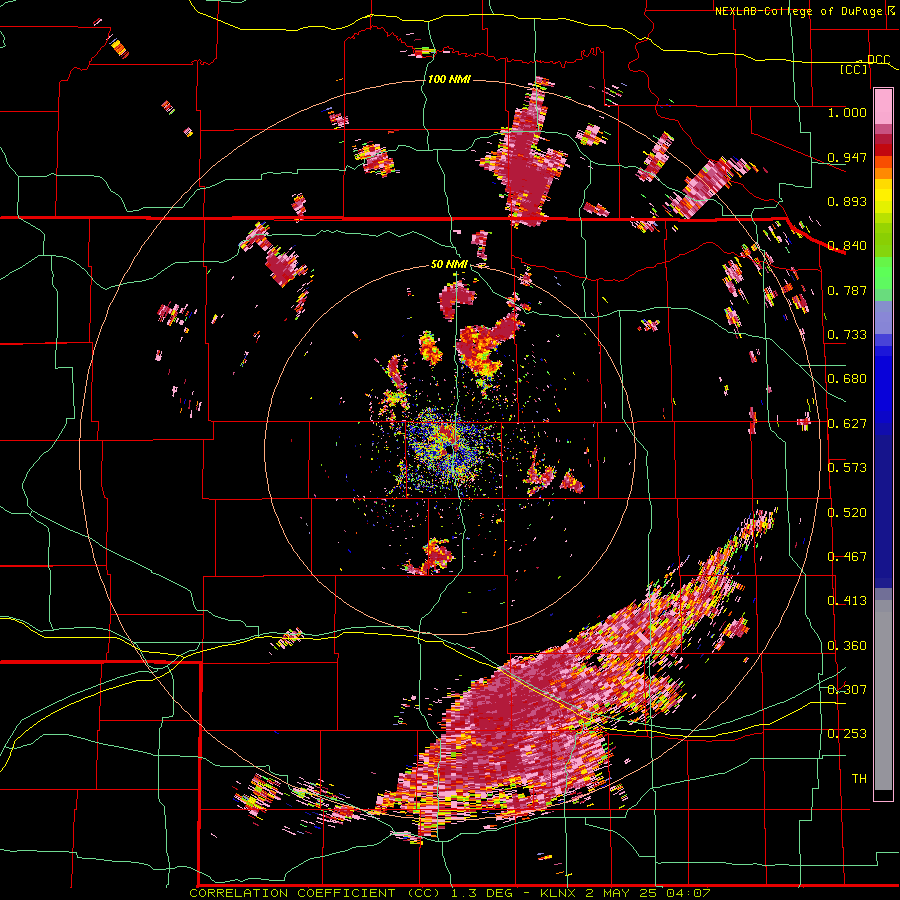Click the CORRELATION COEFFICIENT (CC) product title
Screen dimensions: 900x900
click(315, 893)
